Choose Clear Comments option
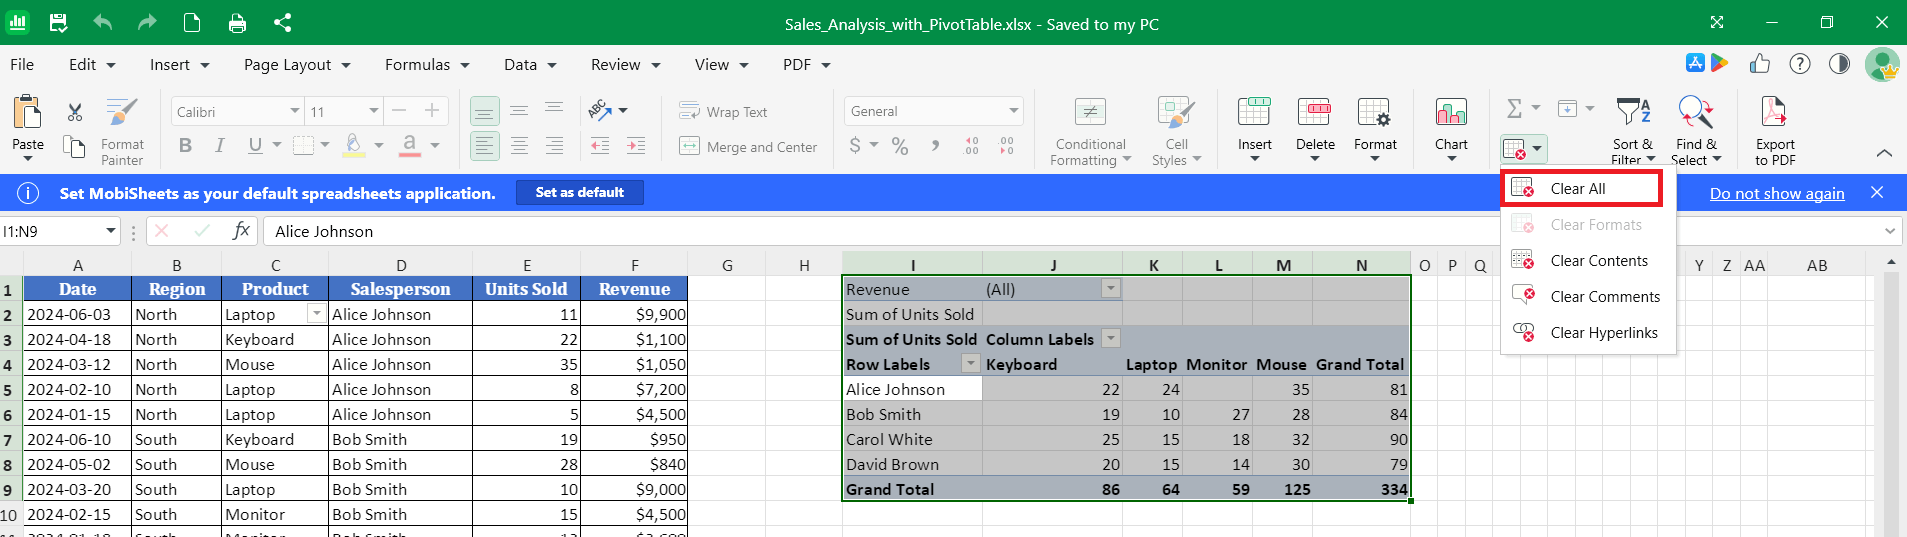Image resolution: width=1907 pixels, height=537 pixels. (x=1588, y=296)
